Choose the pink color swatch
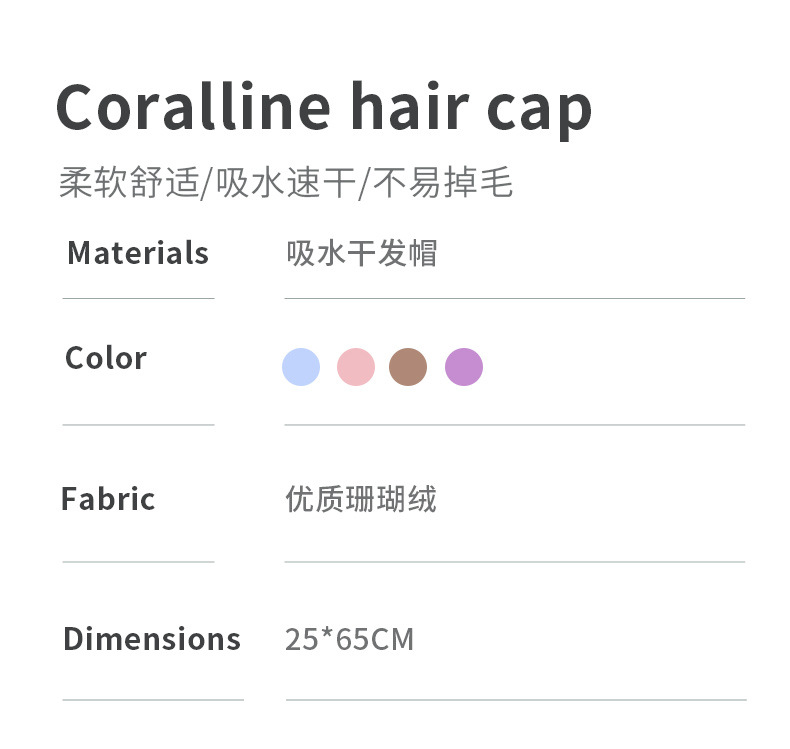790x749 pixels. [x=356, y=367]
